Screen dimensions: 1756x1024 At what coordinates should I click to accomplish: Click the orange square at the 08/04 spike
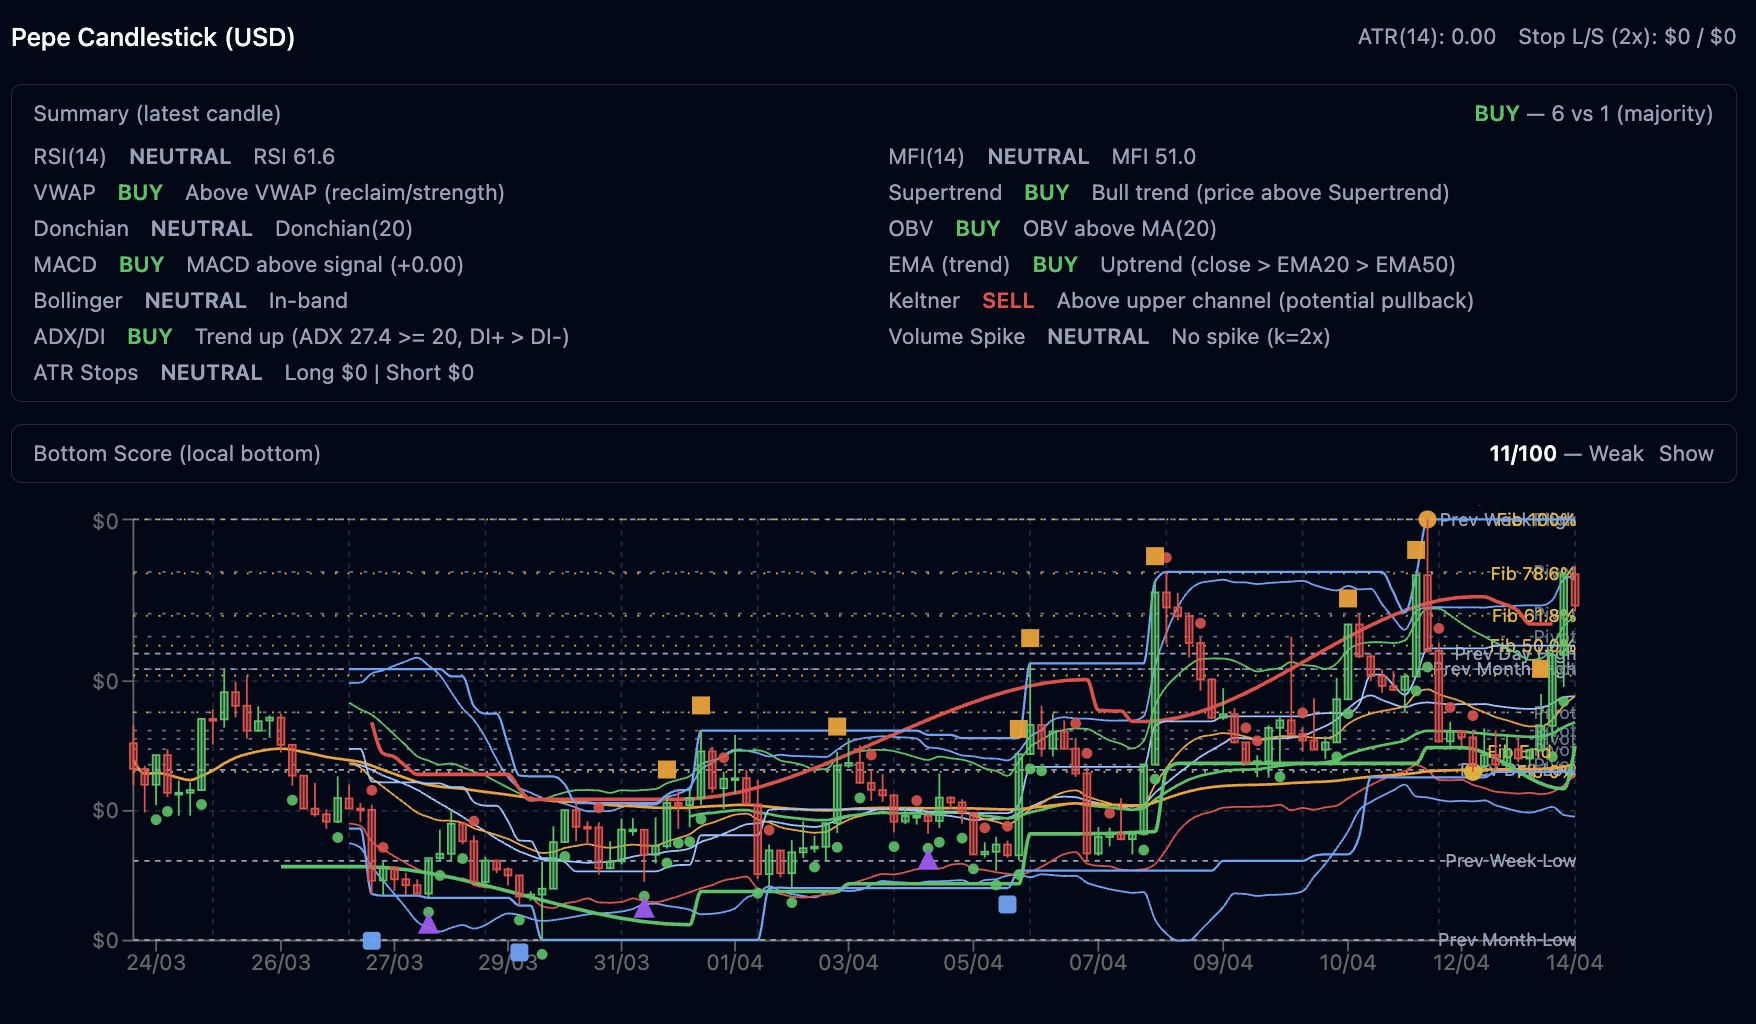[x=1154, y=556]
